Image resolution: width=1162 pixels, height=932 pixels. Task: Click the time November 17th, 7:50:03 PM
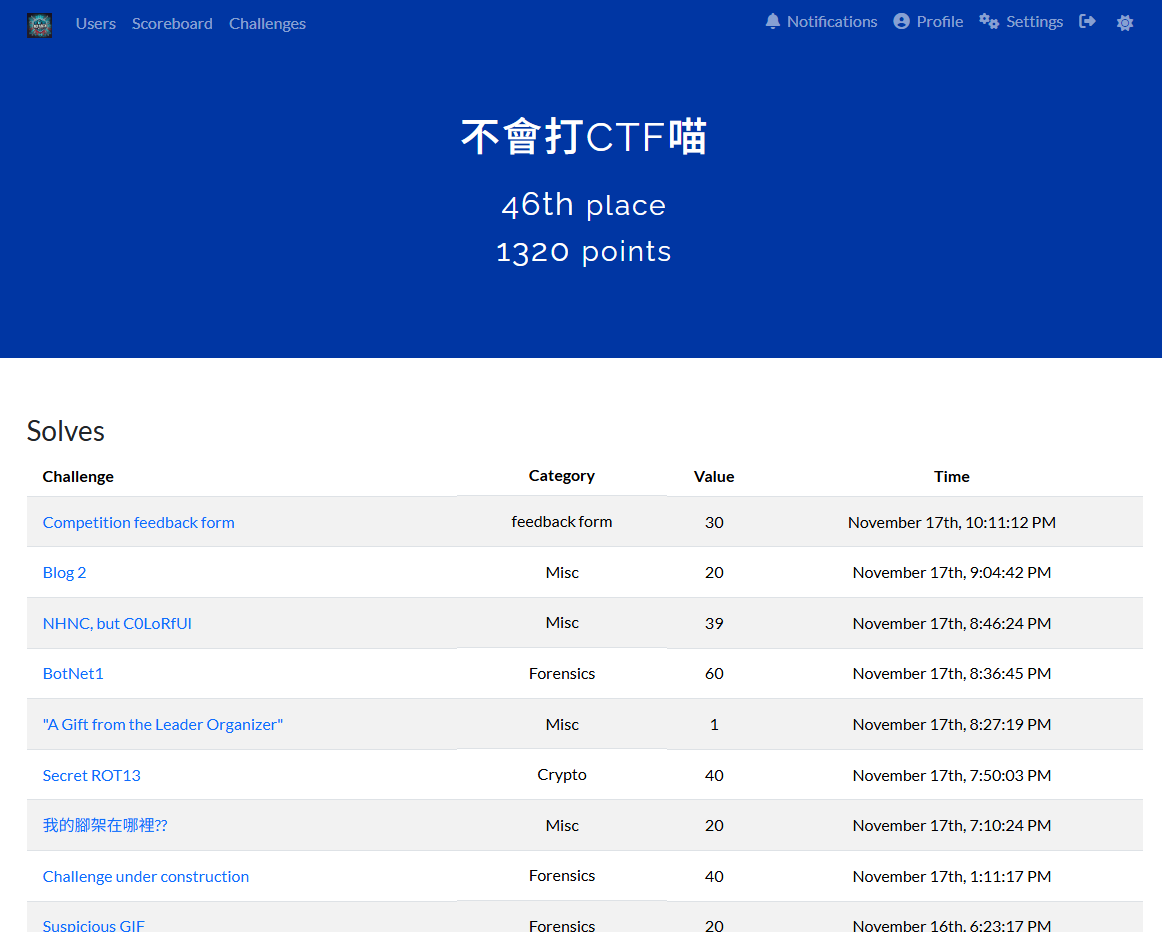point(952,776)
